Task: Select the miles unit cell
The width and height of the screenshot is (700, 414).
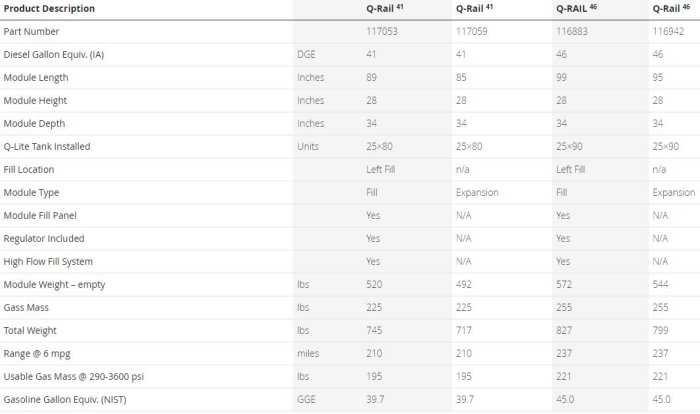Action: pyautogui.click(x=309, y=353)
